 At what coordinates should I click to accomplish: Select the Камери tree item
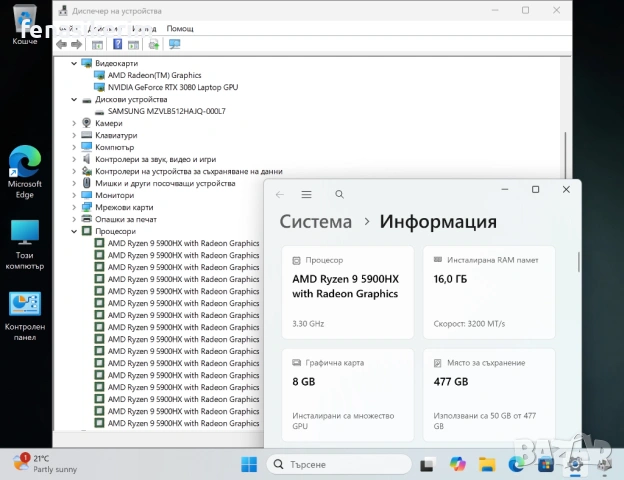pyautogui.click(x=109, y=123)
